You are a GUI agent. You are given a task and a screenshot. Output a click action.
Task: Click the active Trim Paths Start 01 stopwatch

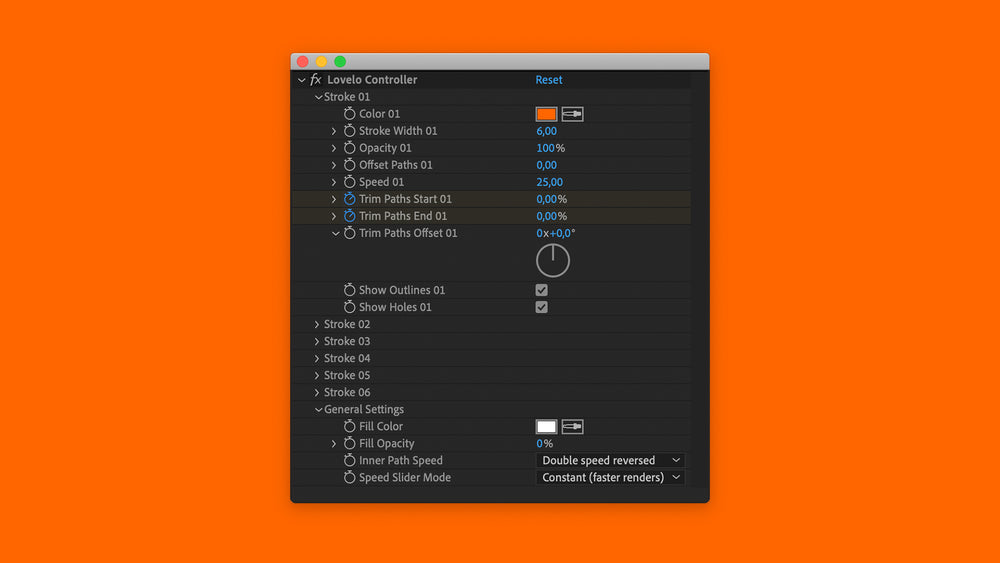coord(349,199)
